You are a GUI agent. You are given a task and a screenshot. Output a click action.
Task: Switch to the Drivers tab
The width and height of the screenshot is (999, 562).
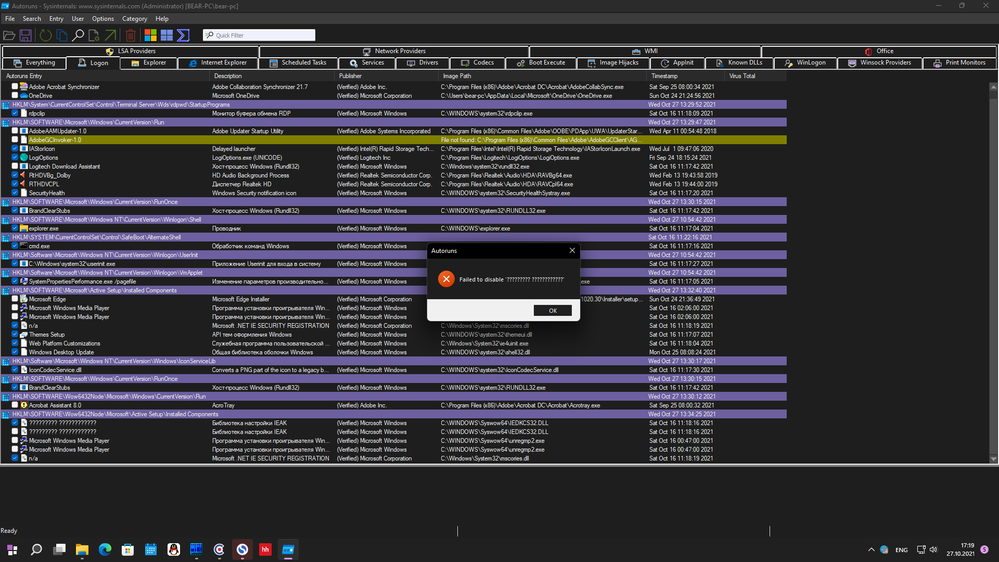[x=422, y=63]
